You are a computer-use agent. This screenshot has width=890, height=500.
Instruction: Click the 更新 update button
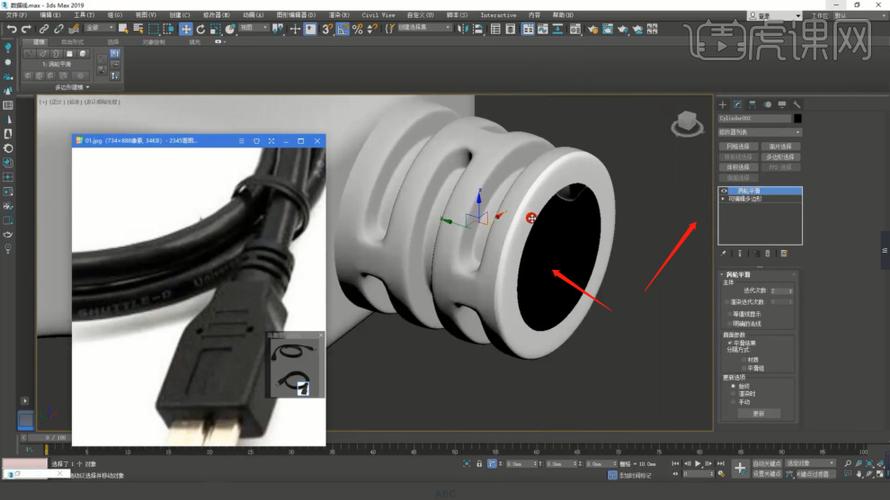[758, 414]
